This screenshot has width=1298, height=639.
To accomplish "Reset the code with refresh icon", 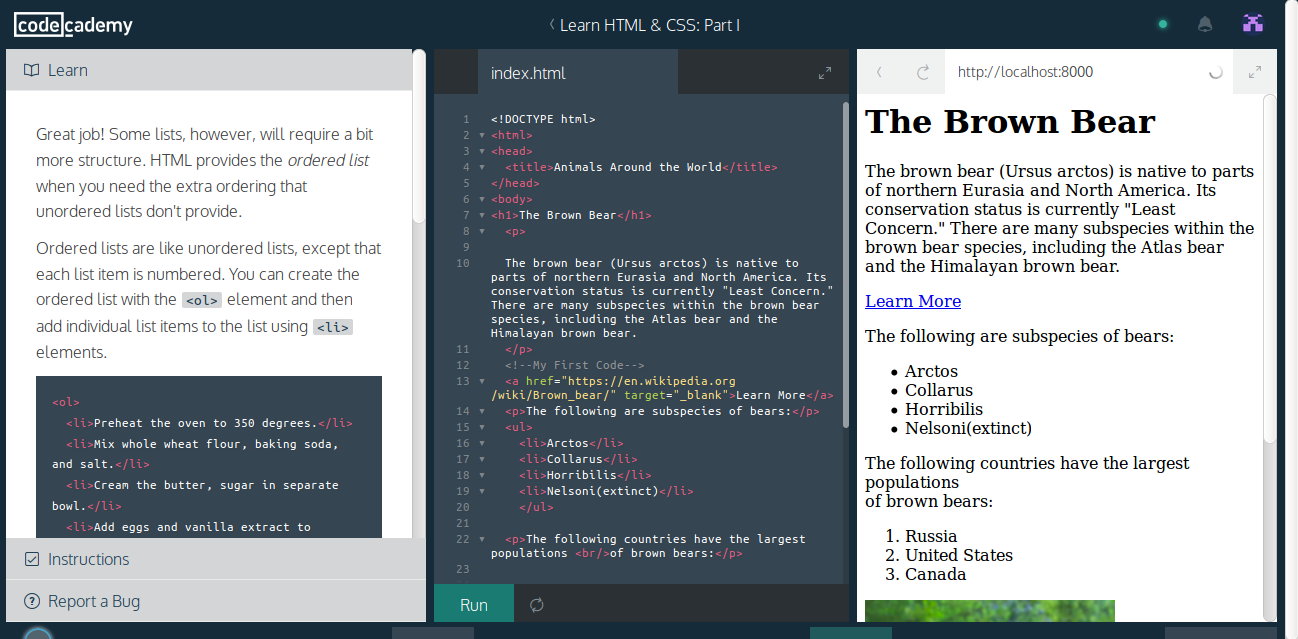I will click(x=537, y=605).
